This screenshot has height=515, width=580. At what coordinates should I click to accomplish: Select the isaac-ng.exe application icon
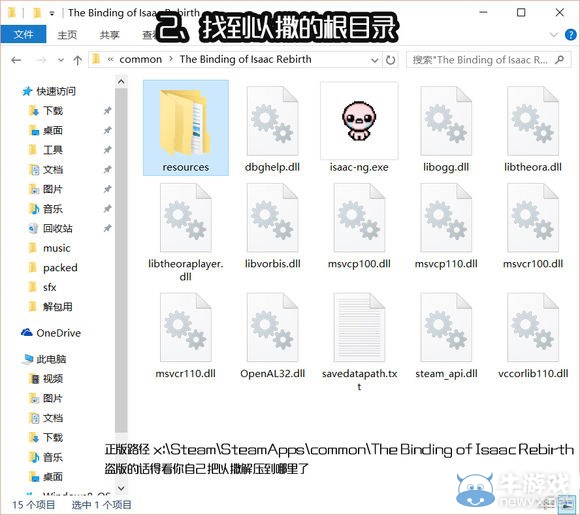point(359,121)
